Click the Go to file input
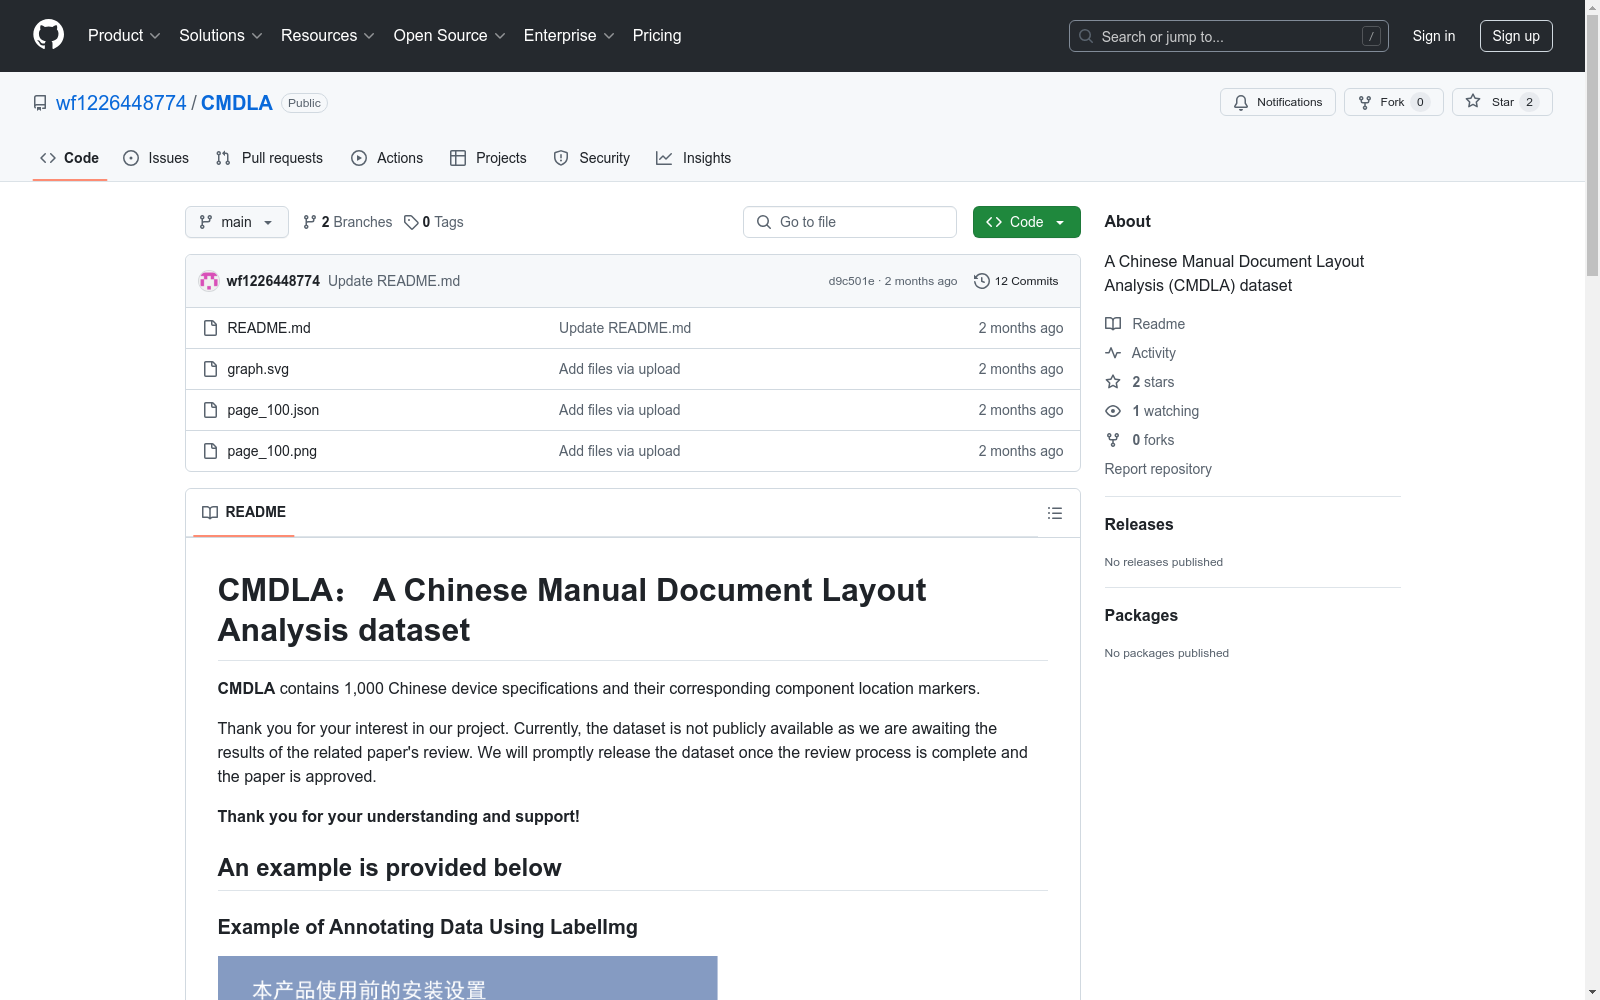Viewport: 1600px width, 1000px height. point(850,222)
